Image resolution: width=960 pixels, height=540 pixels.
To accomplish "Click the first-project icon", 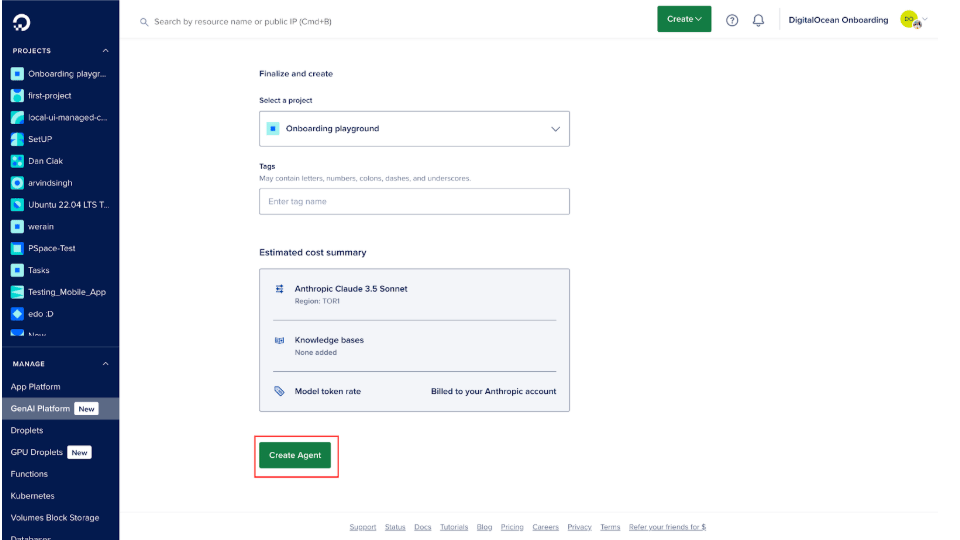I will point(17,96).
